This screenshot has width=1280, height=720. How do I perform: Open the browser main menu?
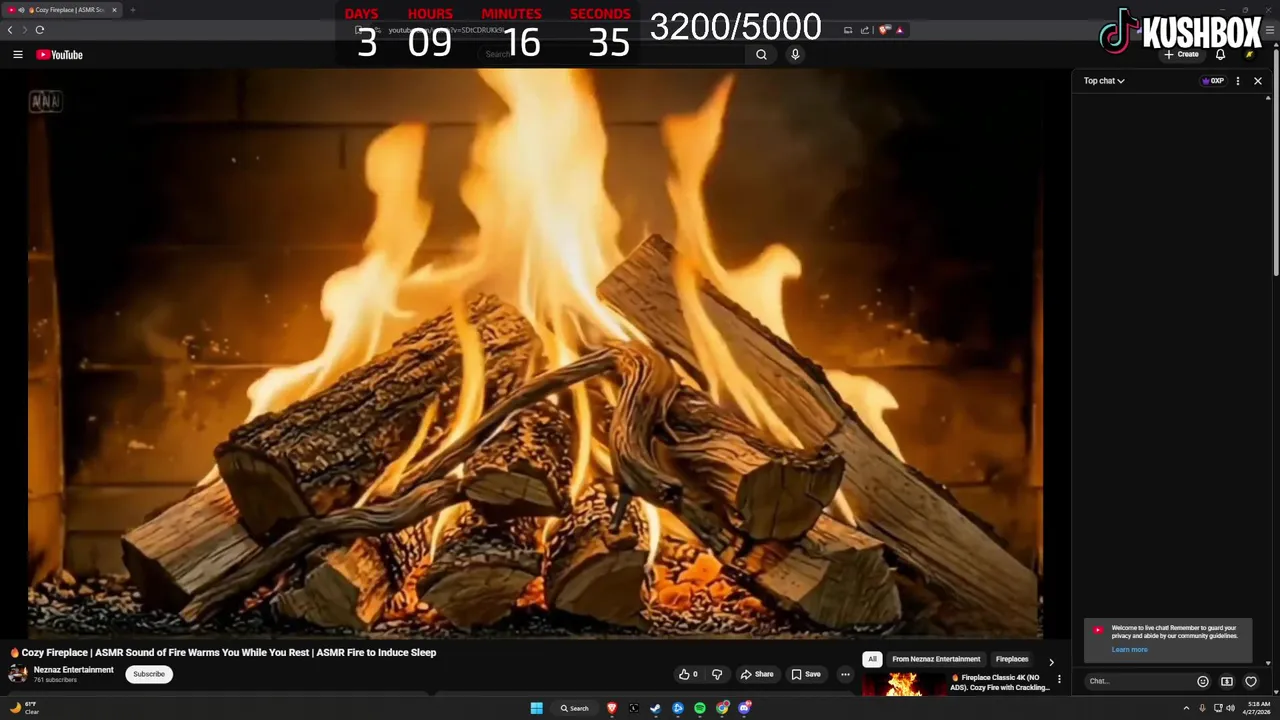(1269, 30)
